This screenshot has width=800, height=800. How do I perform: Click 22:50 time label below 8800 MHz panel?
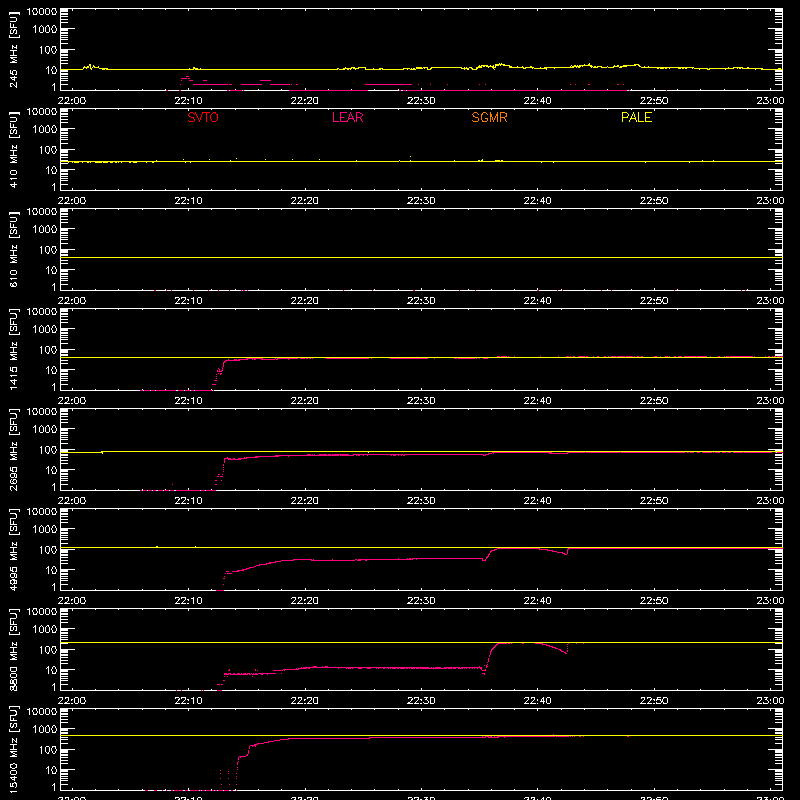[654, 701]
